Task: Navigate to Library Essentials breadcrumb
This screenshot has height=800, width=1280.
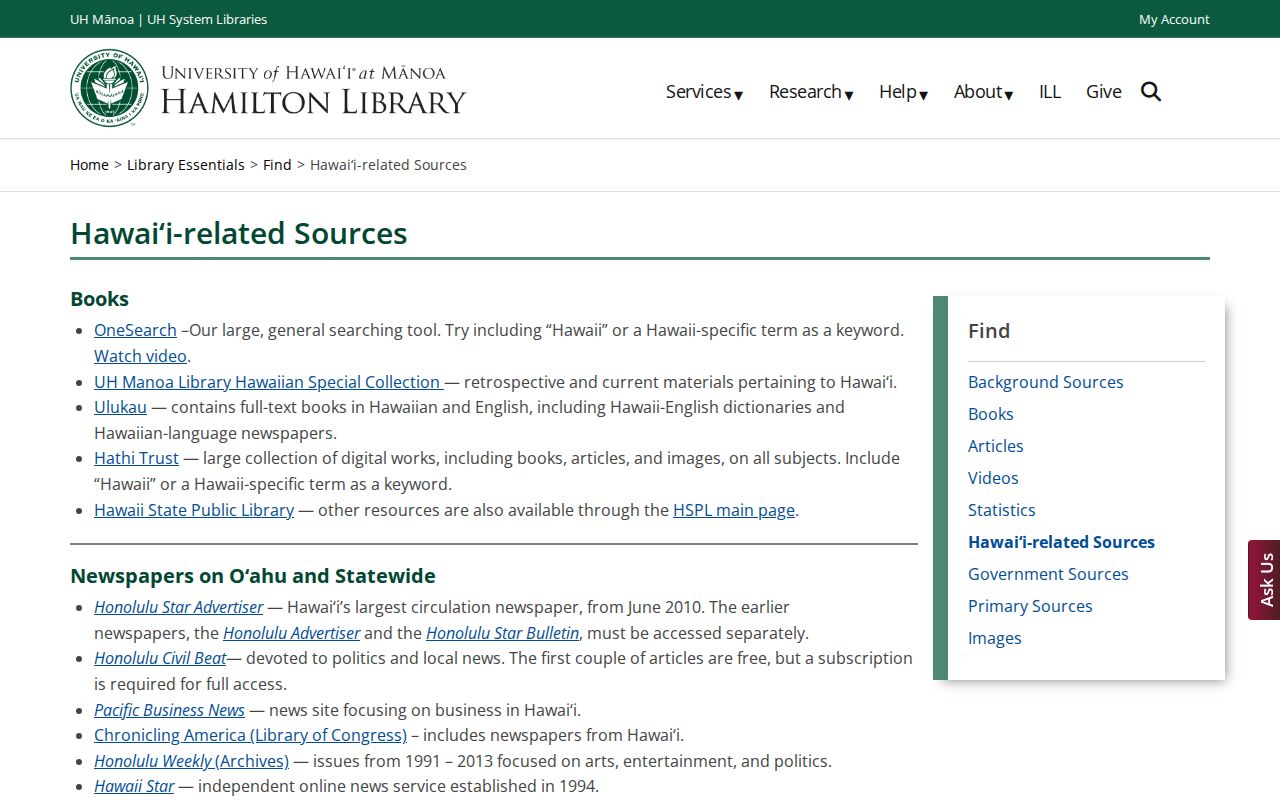Action: point(186,165)
